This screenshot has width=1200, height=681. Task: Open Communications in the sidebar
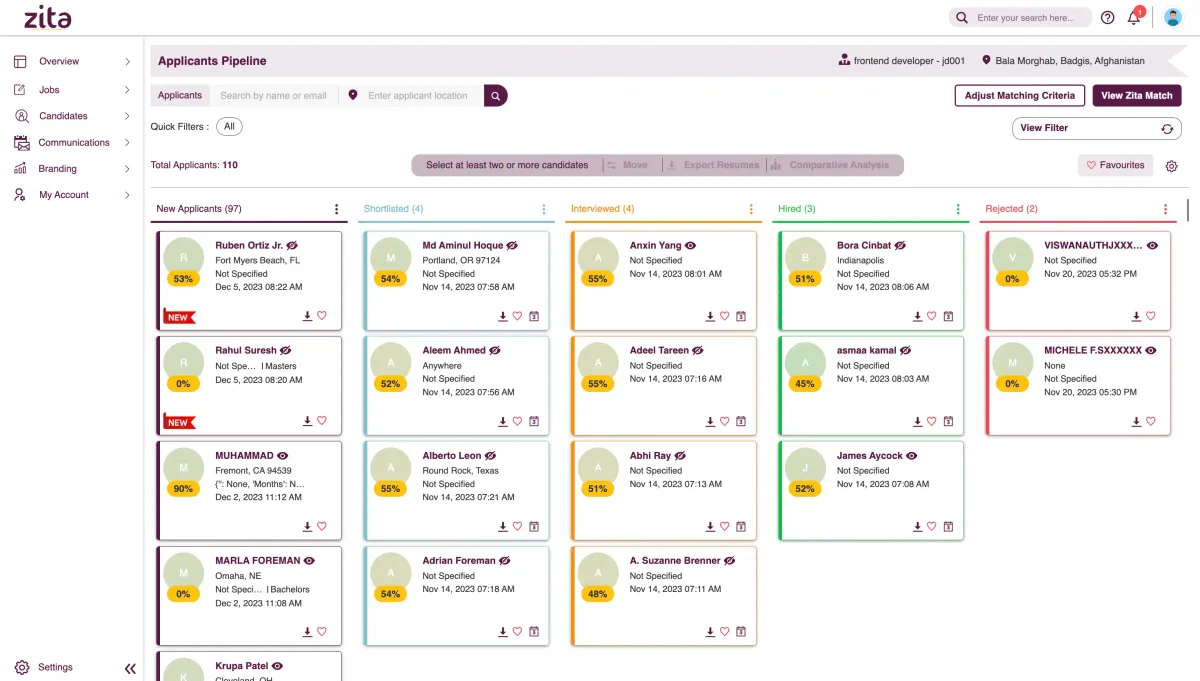point(72,143)
